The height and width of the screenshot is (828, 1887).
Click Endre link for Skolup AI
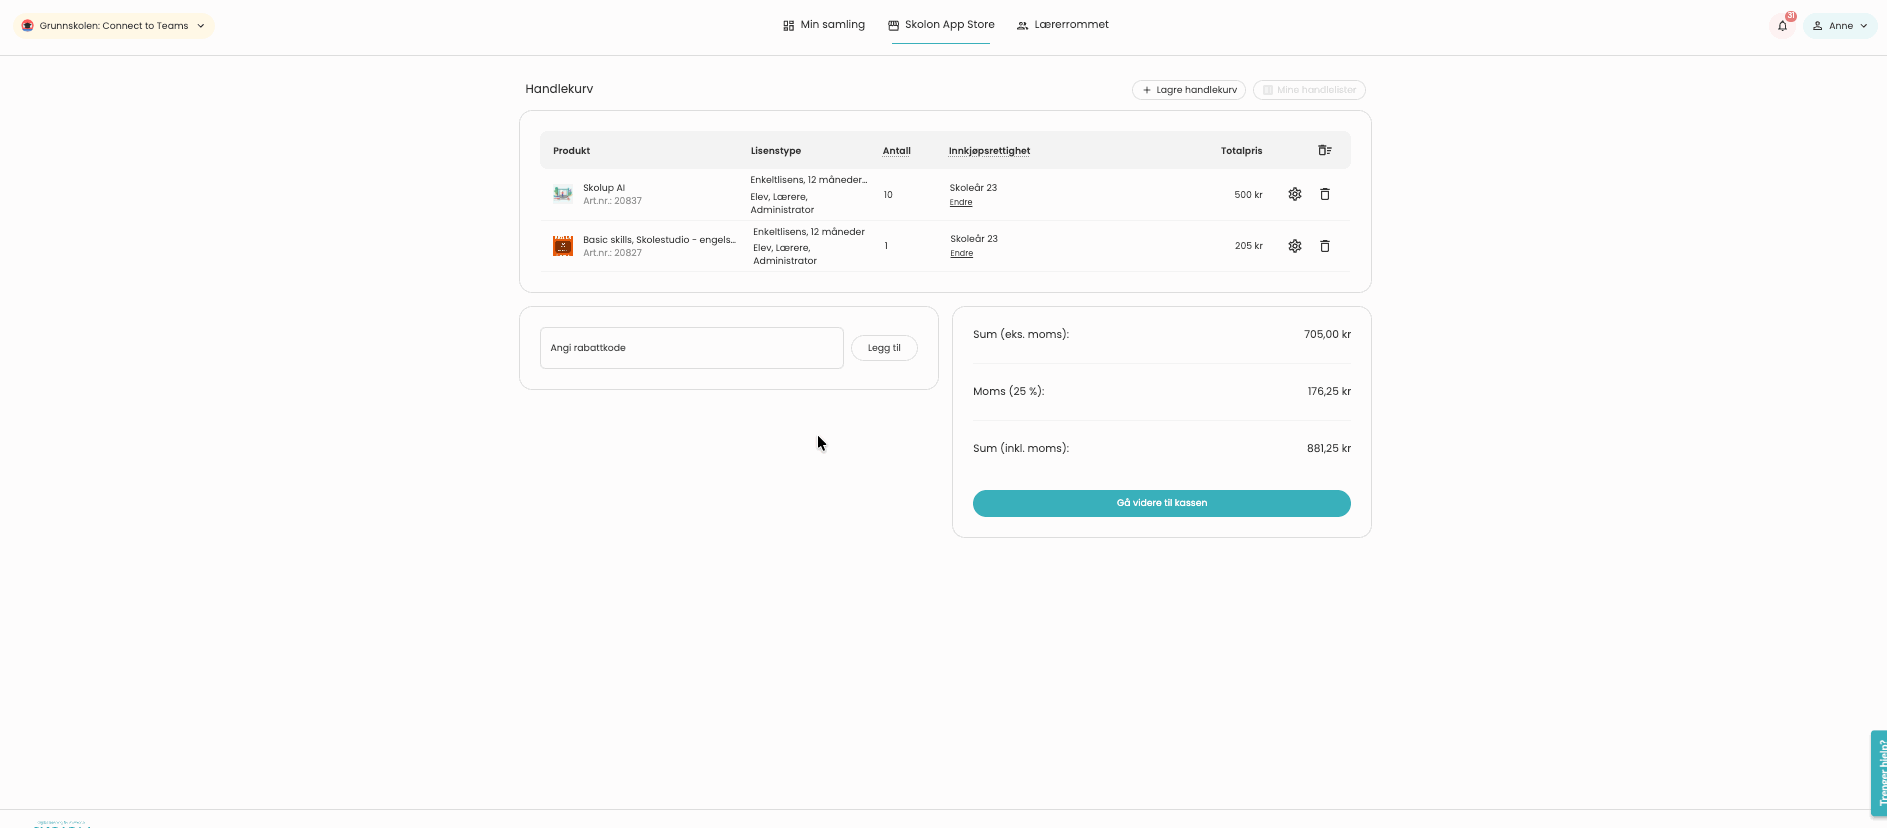pyautogui.click(x=961, y=203)
